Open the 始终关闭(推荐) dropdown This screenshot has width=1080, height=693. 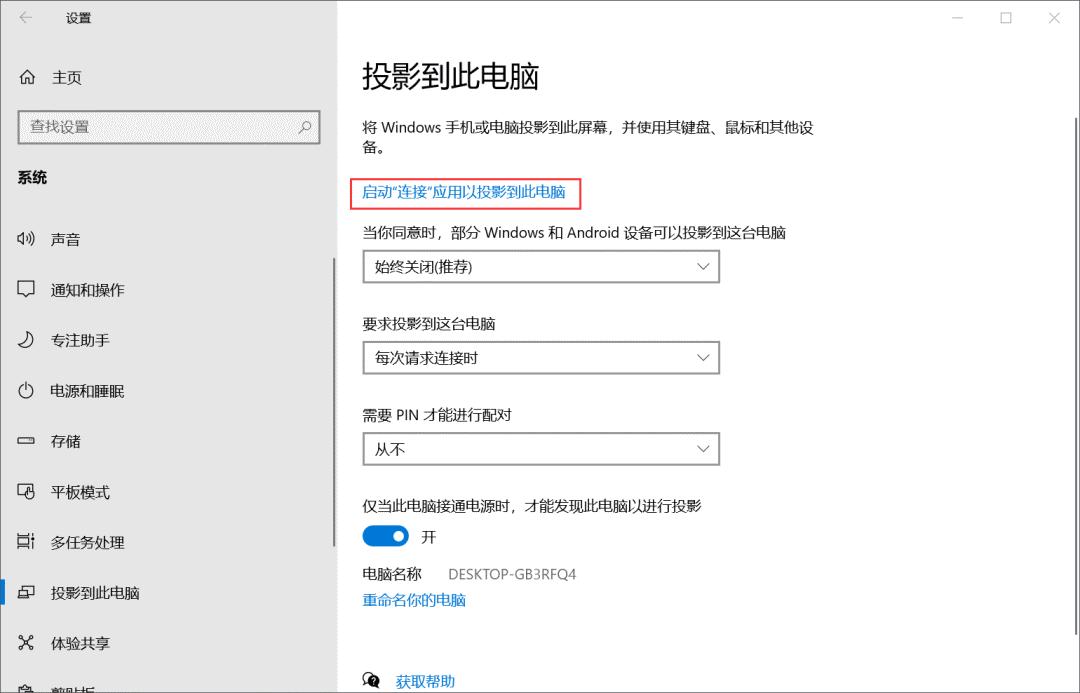point(541,266)
